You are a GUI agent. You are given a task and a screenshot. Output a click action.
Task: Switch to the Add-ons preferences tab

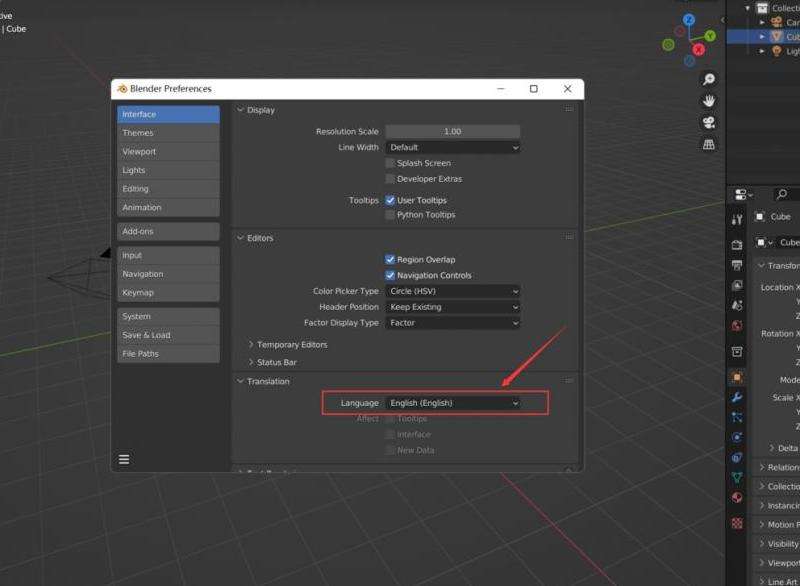coord(168,231)
